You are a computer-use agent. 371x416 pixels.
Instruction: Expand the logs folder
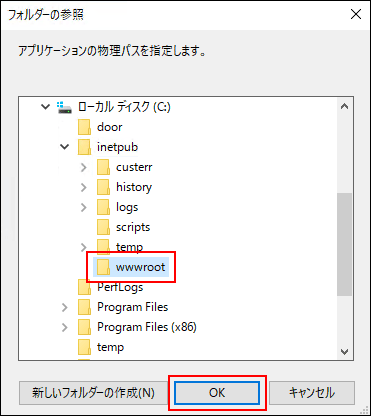84,207
